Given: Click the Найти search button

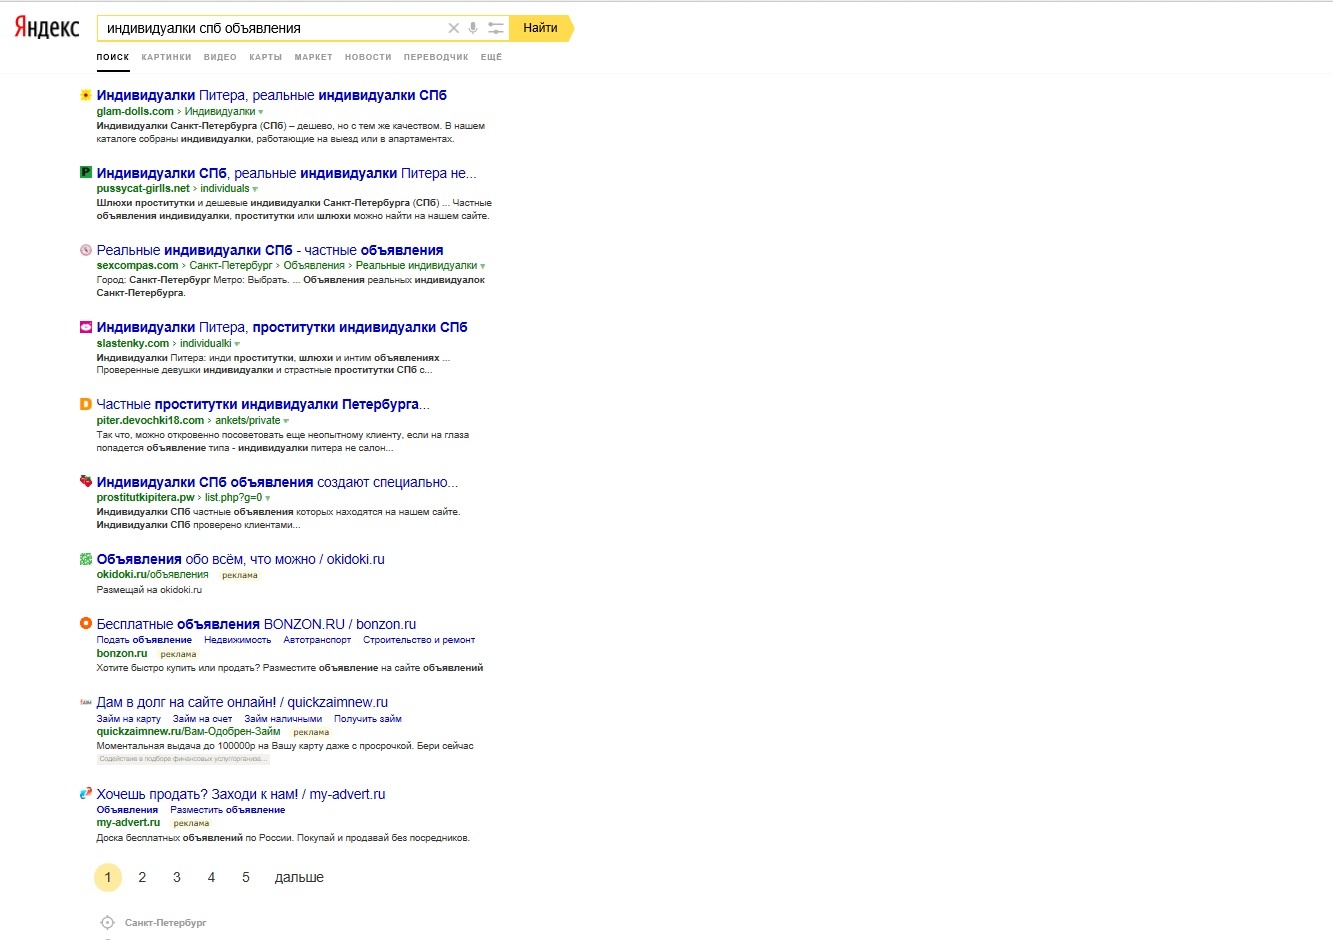Looking at the screenshot, I should point(541,28).
